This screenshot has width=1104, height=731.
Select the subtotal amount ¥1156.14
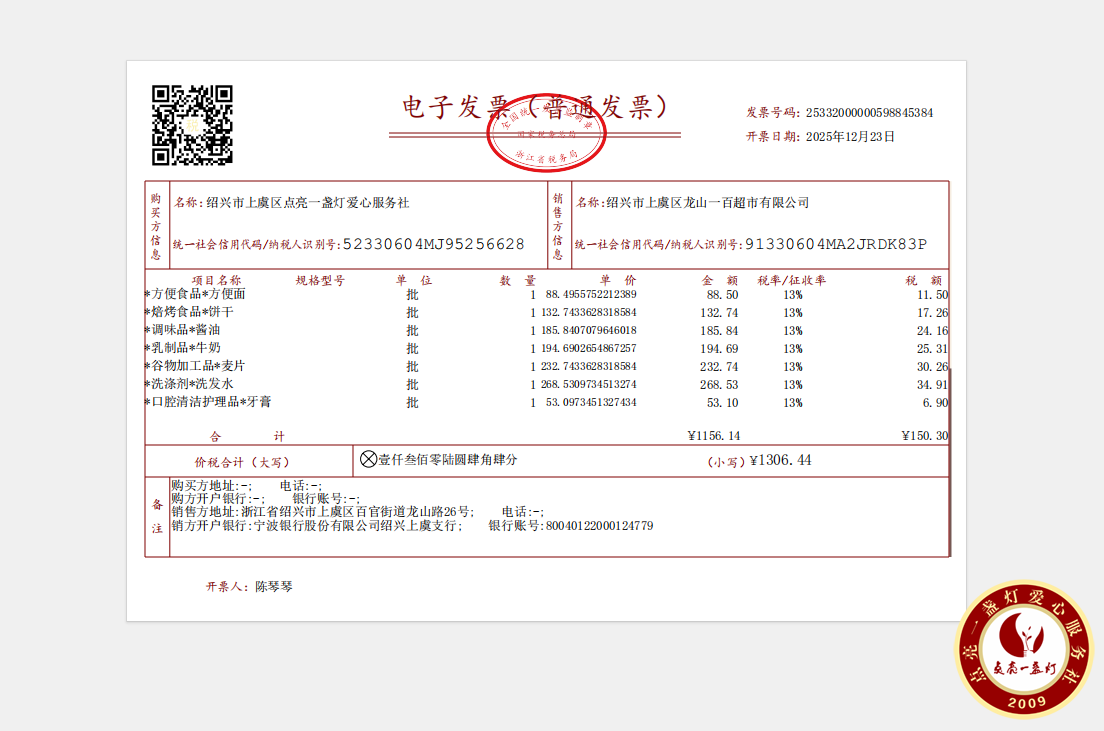pos(713,436)
